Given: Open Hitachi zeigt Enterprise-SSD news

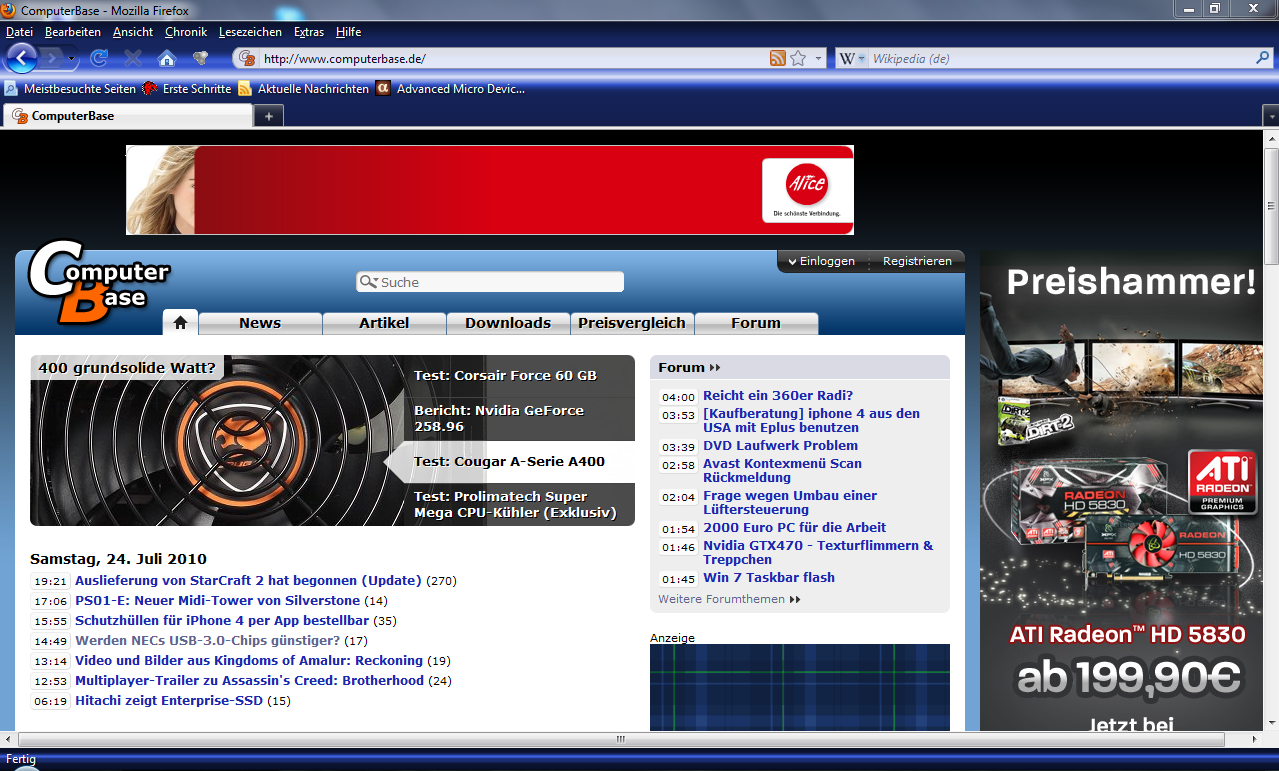Looking at the screenshot, I should point(169,701).
